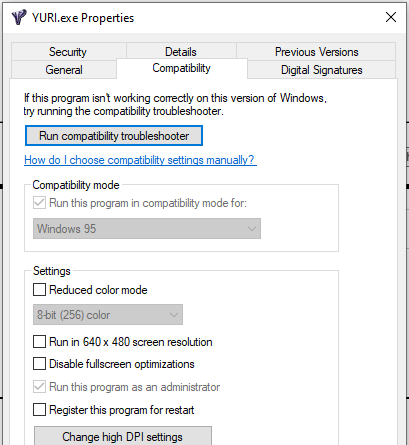The height and width of the screenshot is (445, 409).
Task: Select the Windows 95 combo box
Action: click(x=147, y=229)
